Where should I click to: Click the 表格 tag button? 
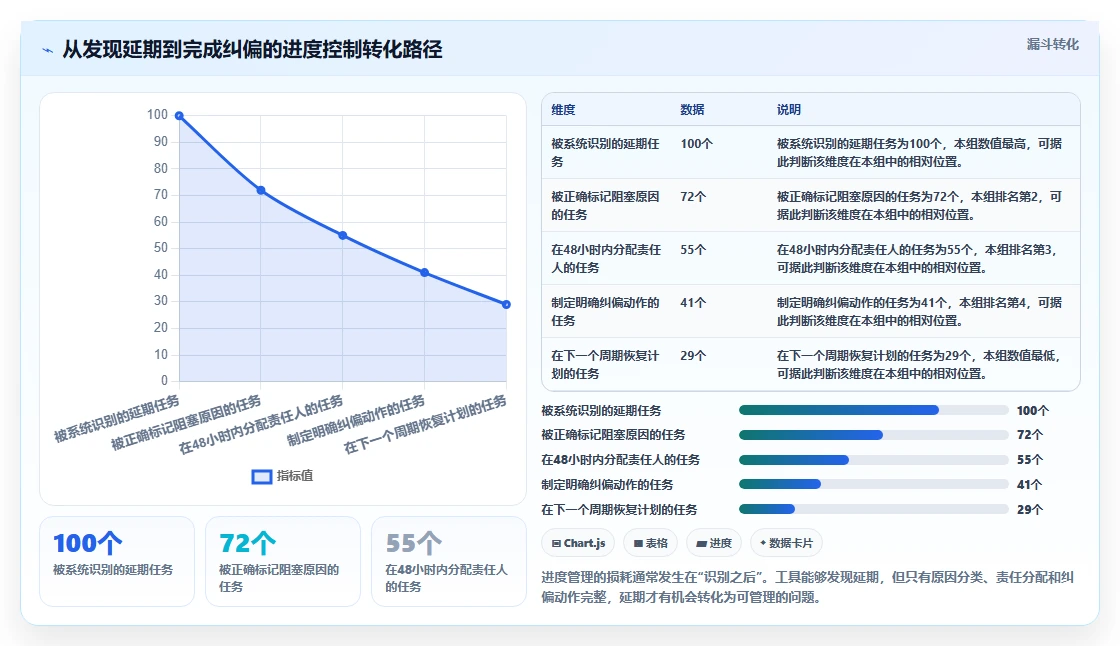[x=650, y=543]
